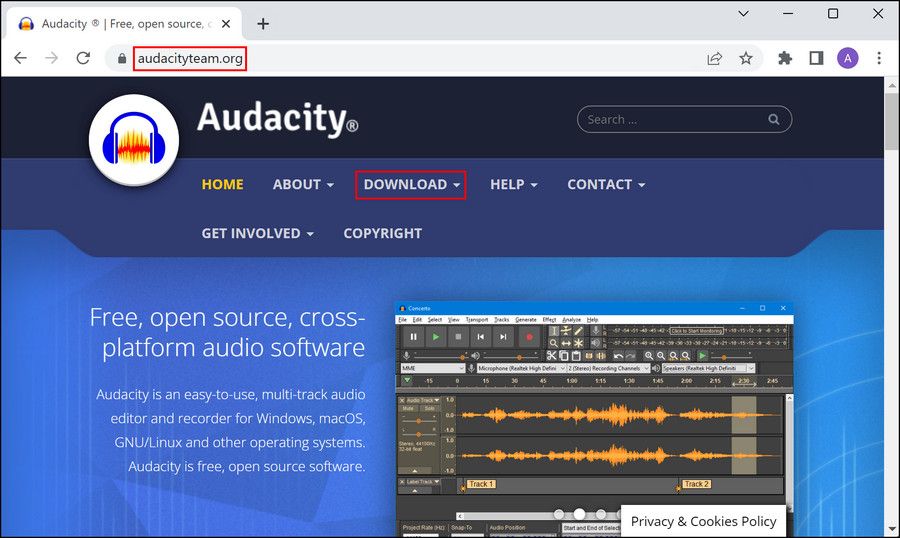
Task: Click the Audio Track gain slider
Action: click(419, 421)
